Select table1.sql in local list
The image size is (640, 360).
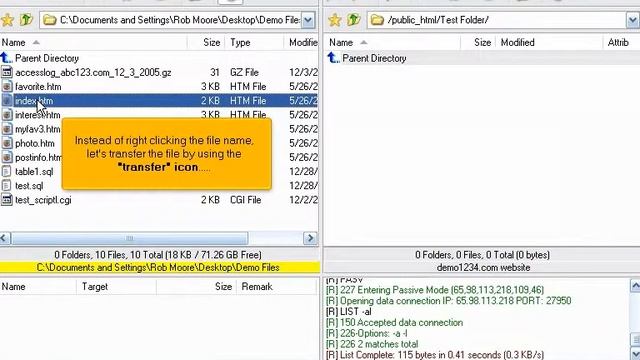tap(34, 171)
